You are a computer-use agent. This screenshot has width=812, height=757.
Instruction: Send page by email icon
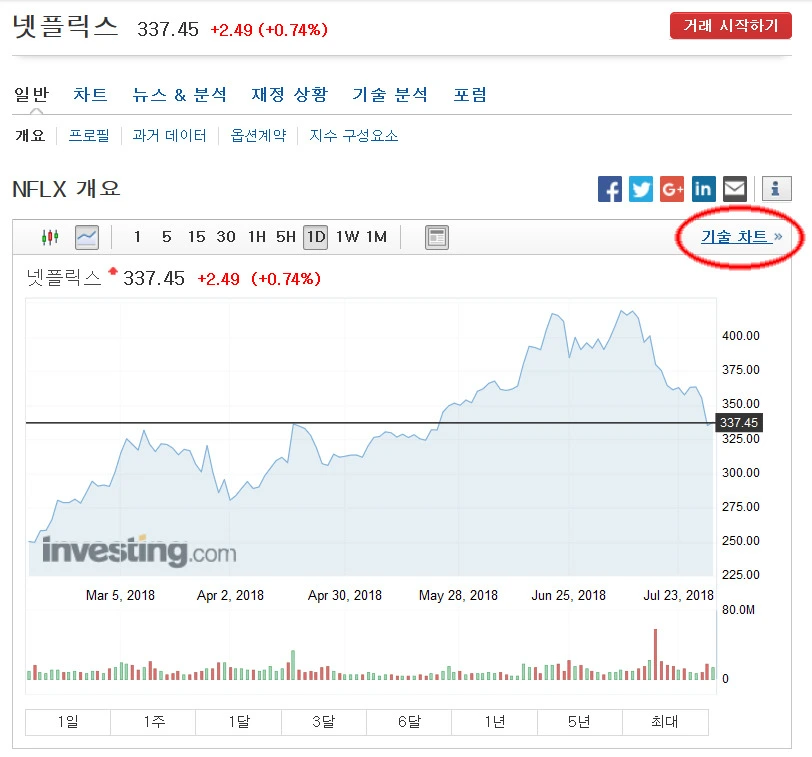pos(734,189)
